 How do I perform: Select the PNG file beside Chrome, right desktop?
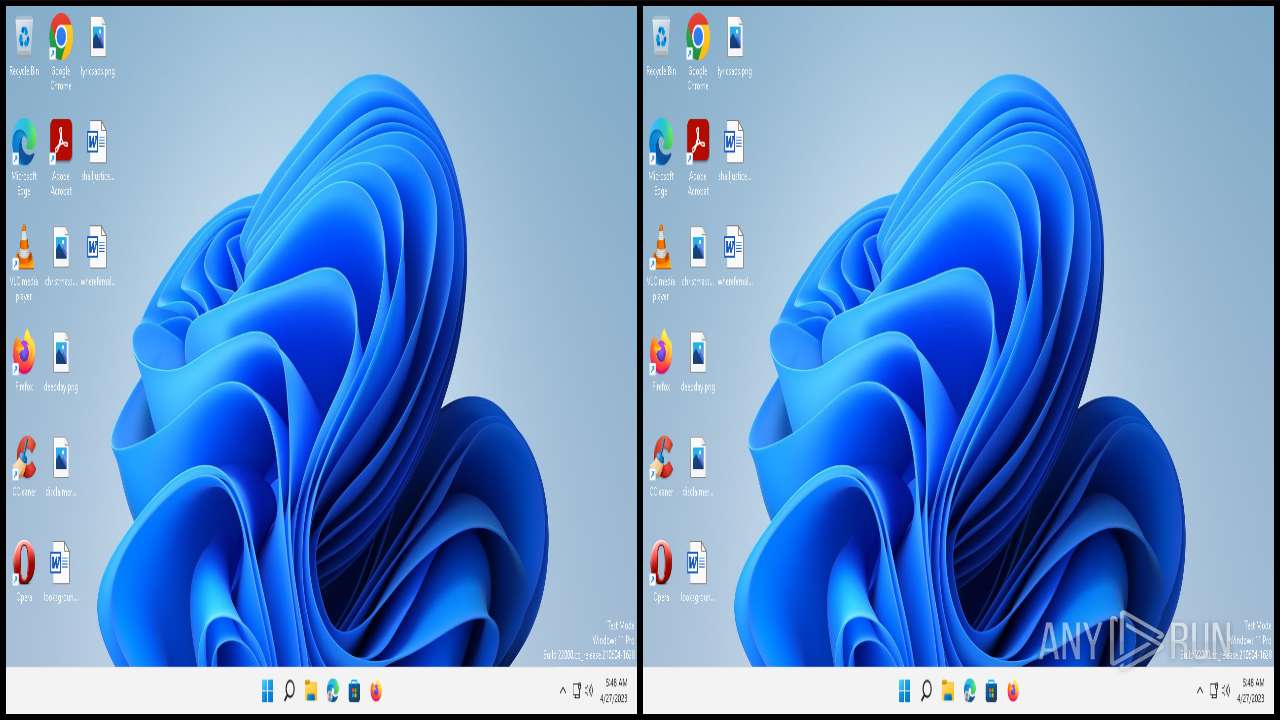click(734, 46)
